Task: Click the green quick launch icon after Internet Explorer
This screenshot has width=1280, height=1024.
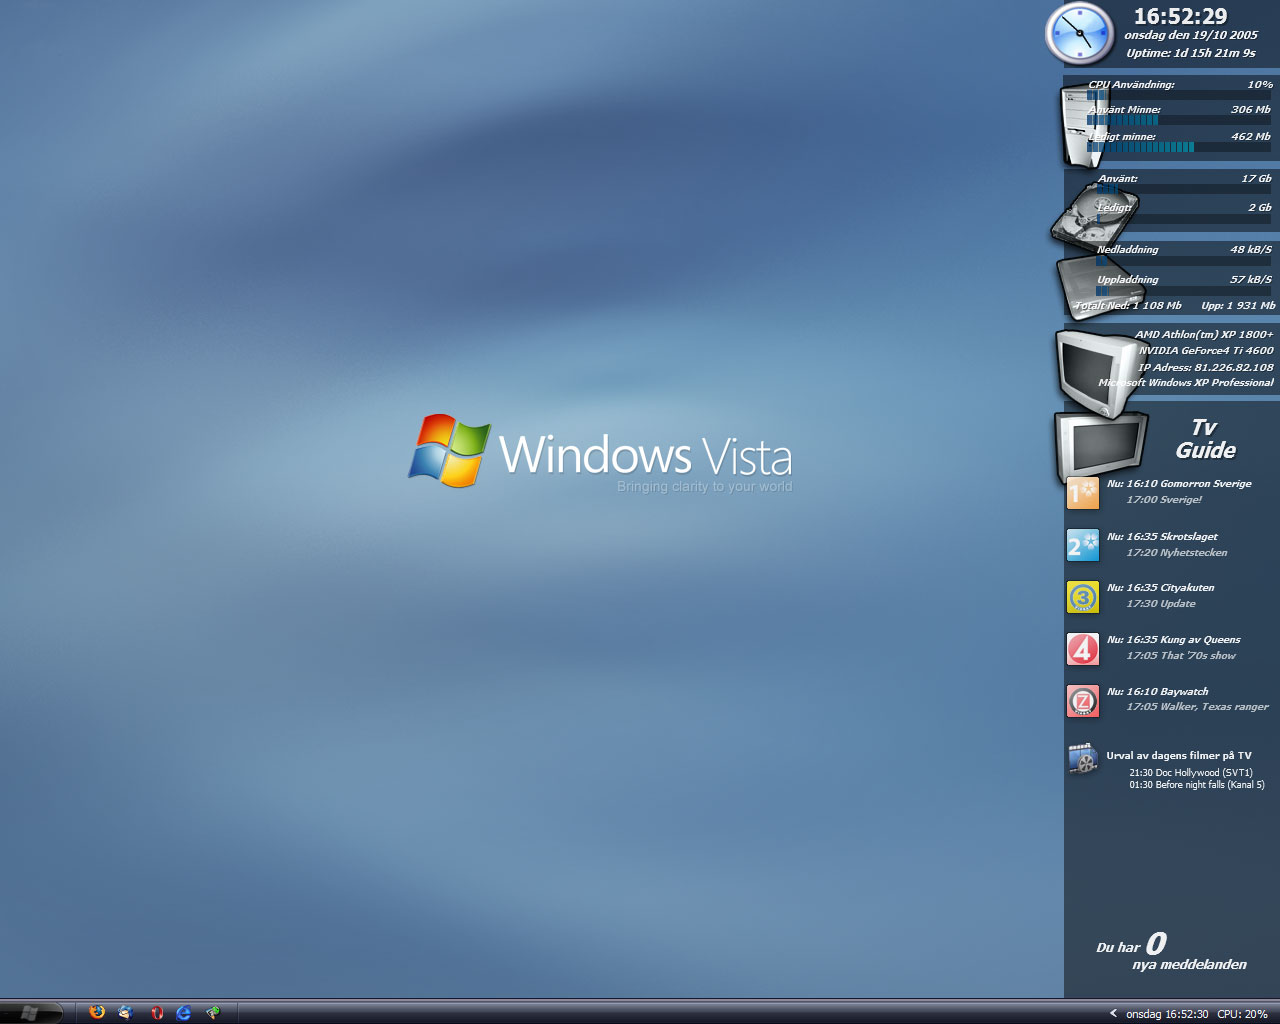Action: tap(213, 1013)
